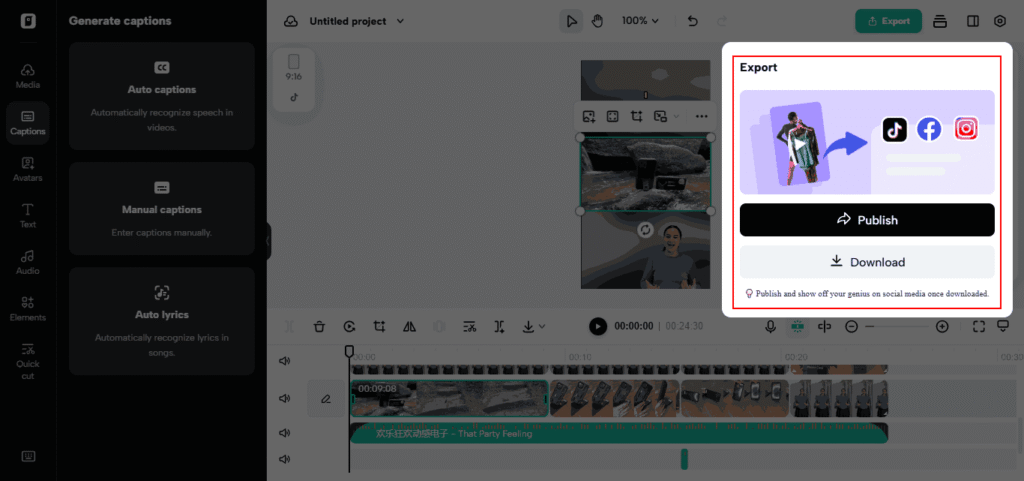Delete the selected clip with trash icon
The width and height of the screenshot is (1024, 481).
[x=319, y=326]
